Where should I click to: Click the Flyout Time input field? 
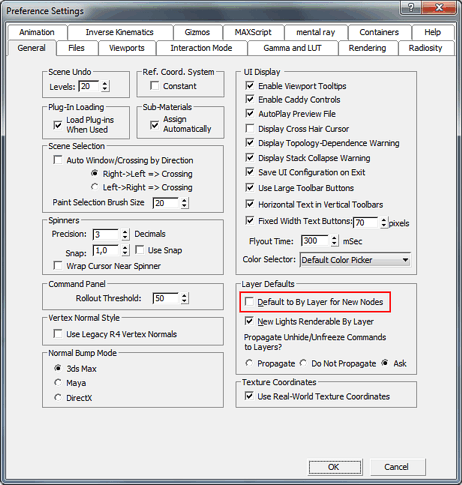click(x=315, y=241)
